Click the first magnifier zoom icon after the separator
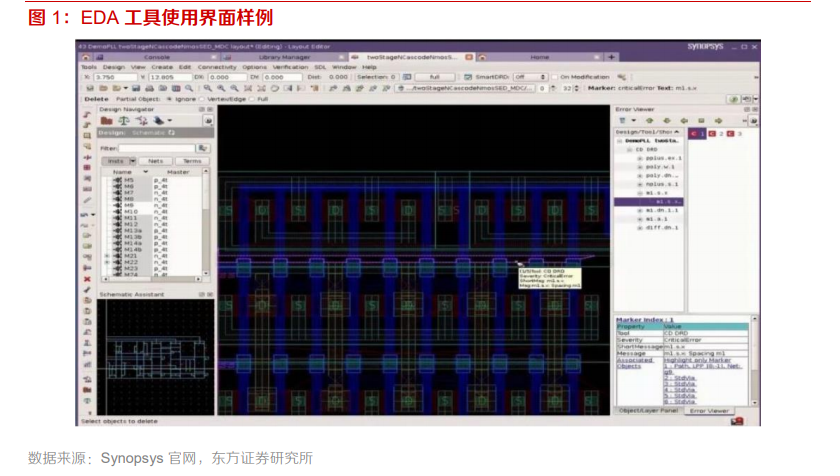Screen dimensions: 840x476 point(207,88)
